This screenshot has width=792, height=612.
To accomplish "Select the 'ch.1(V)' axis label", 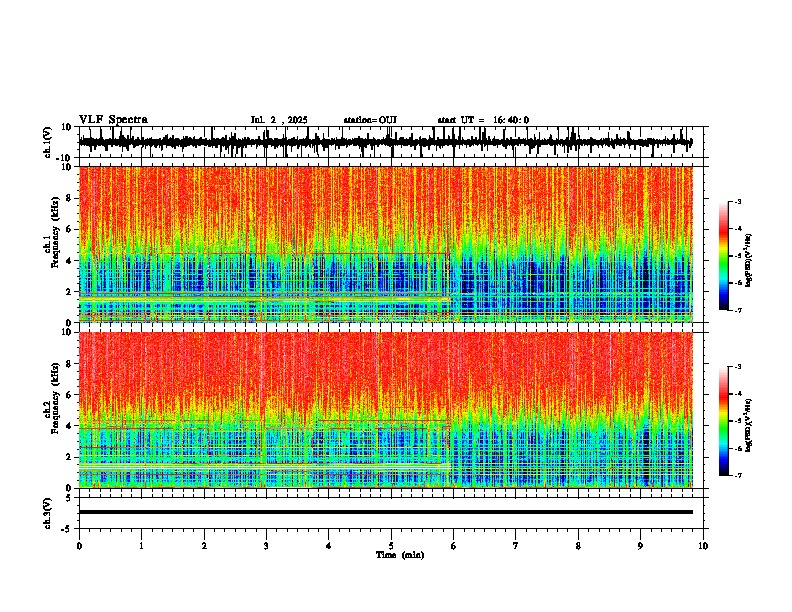I will pyautogui.click(x=48, y=142).
